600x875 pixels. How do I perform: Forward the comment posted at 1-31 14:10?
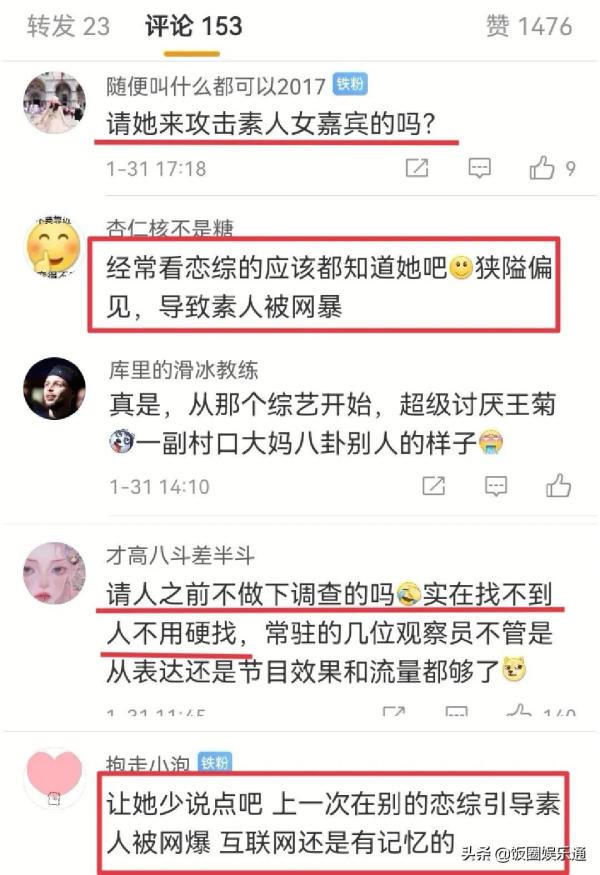point(433,486)
